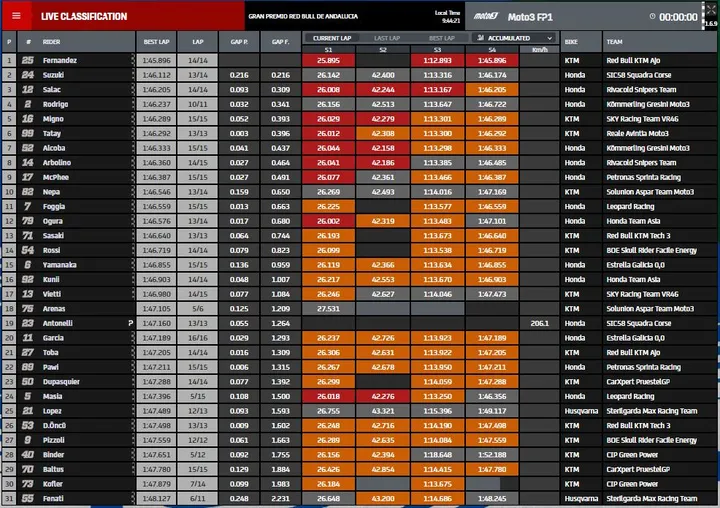Select rider Rodrigo row
Viewport: 720px width, 508px height.
(x=360, y=104)
